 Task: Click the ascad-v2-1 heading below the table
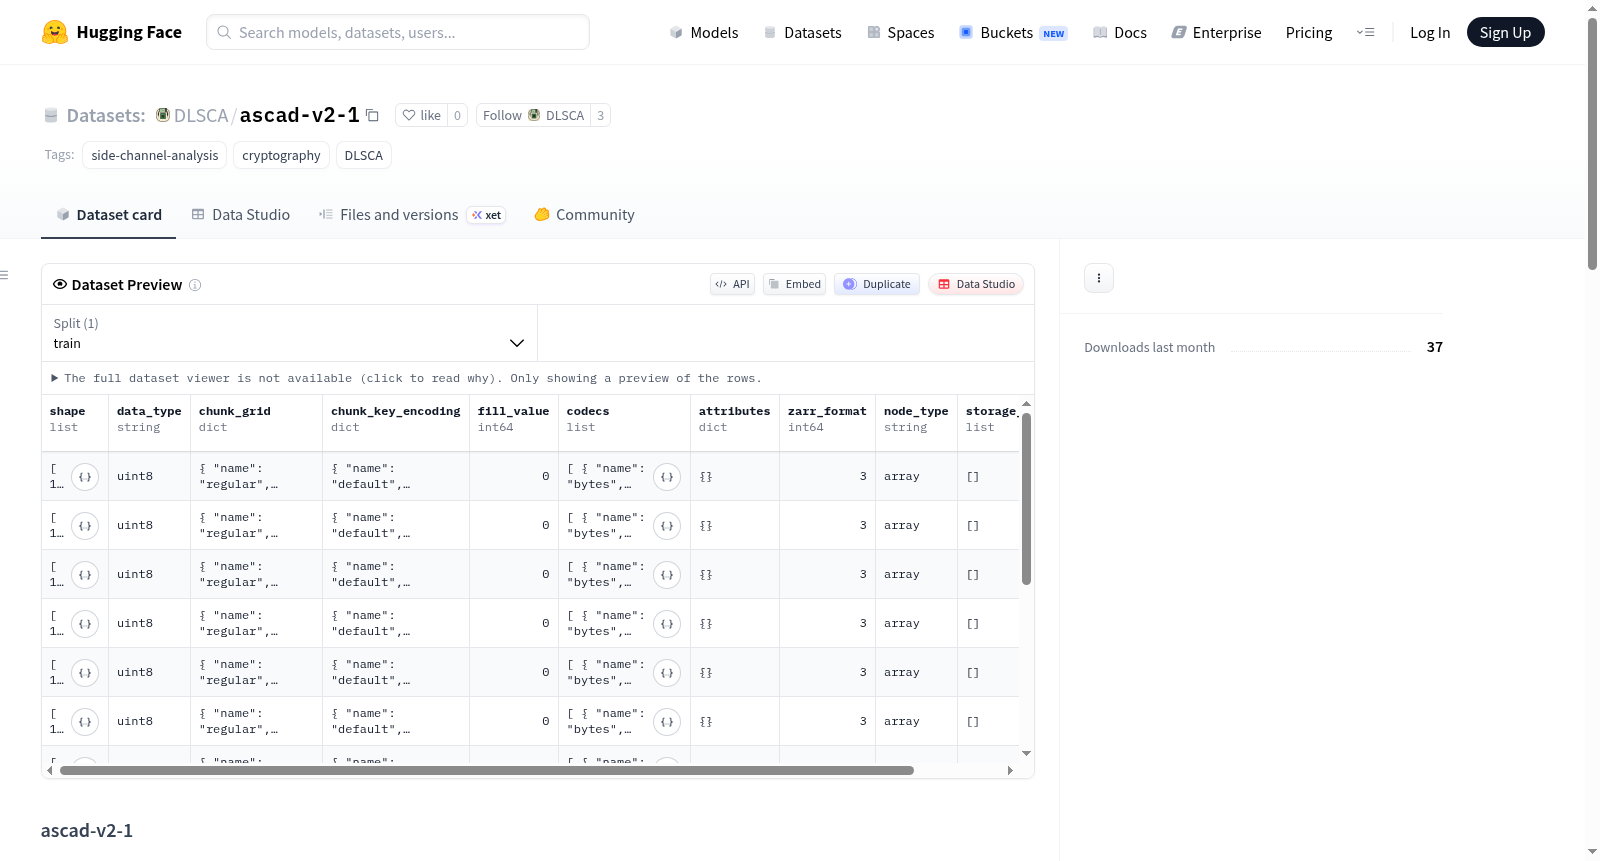point(87,830)
